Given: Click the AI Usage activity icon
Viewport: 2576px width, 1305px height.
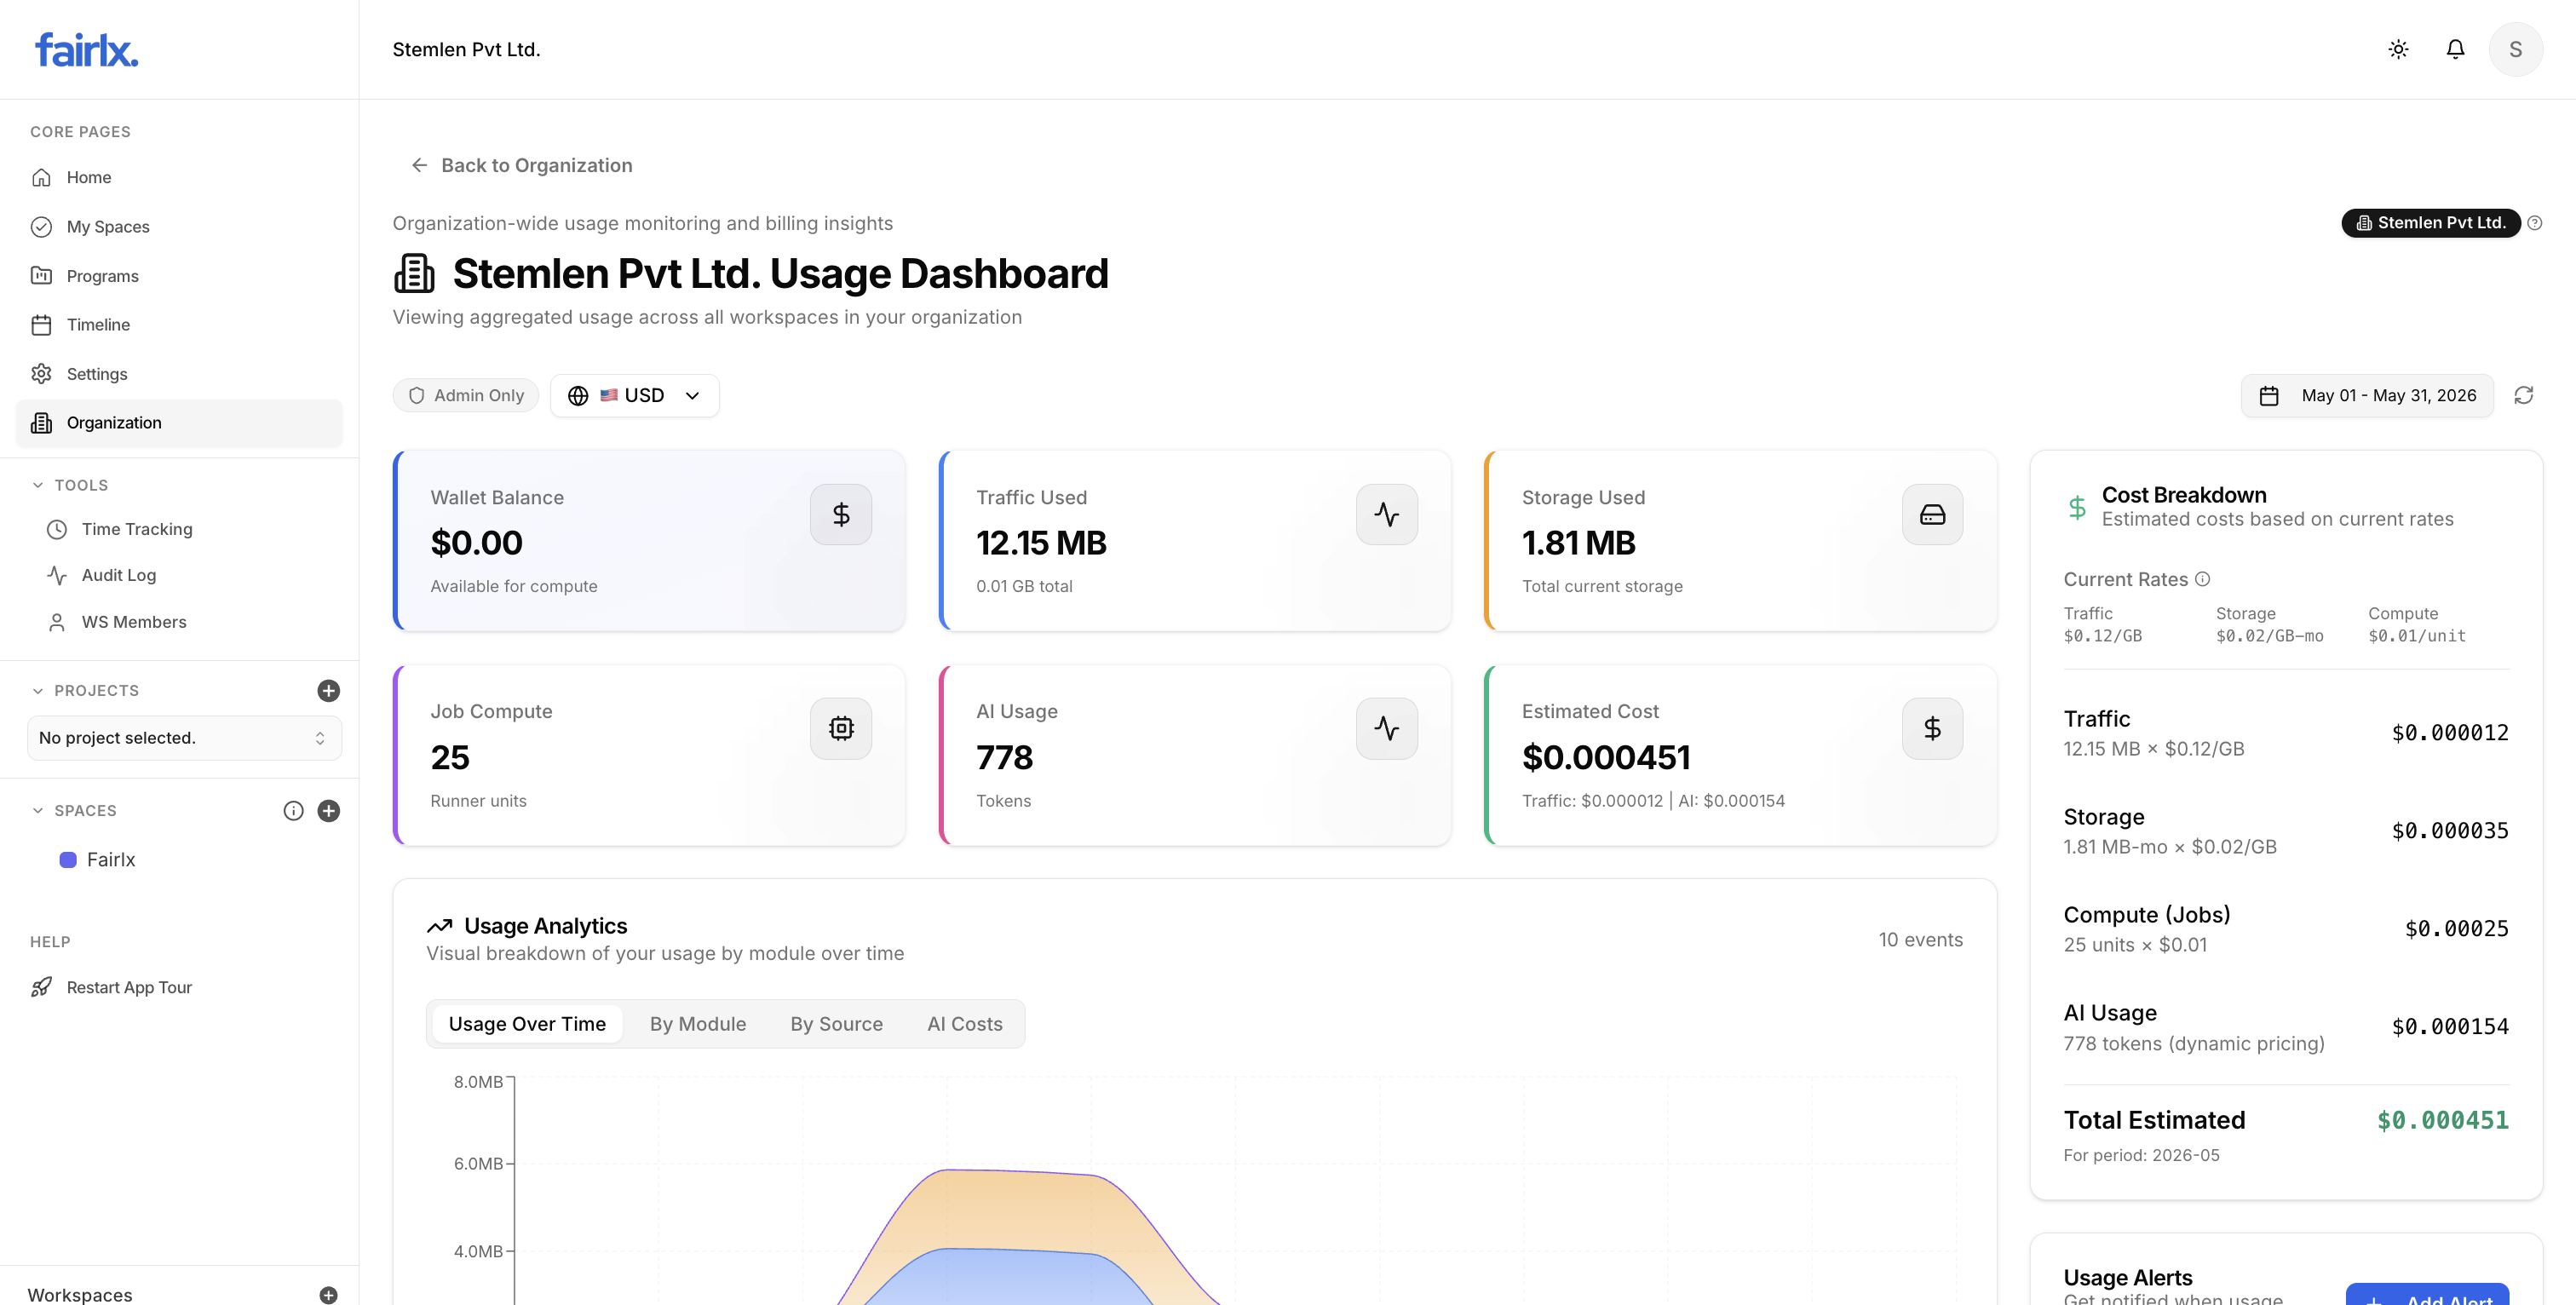Looking at the screenshot, I should tap(1386, 728).
